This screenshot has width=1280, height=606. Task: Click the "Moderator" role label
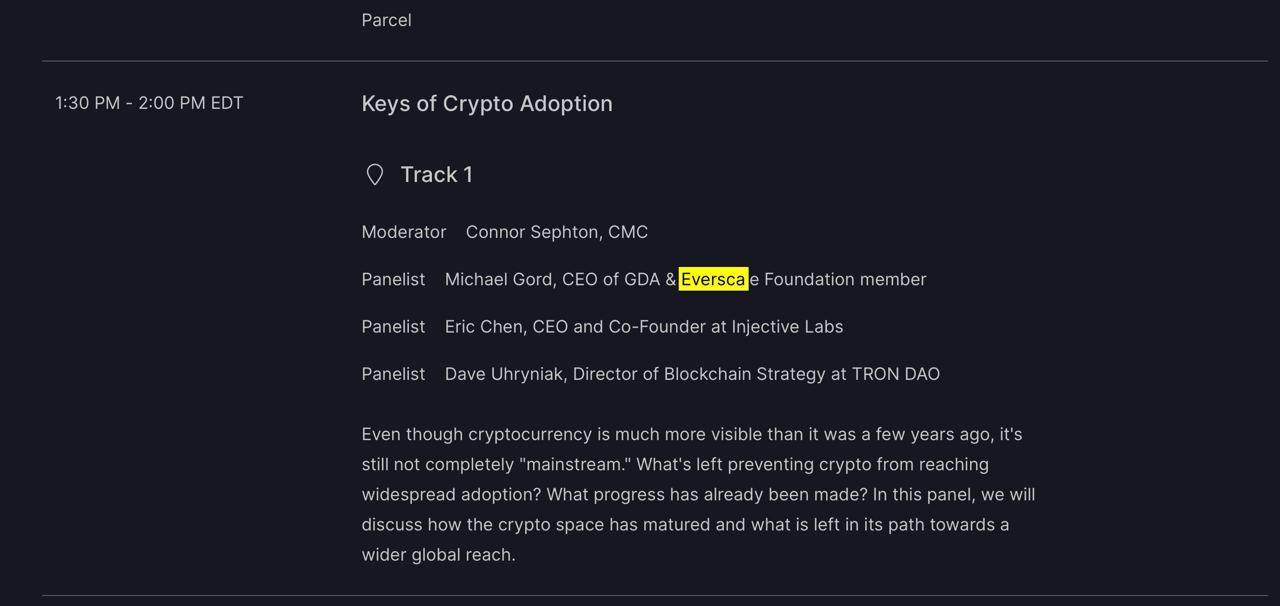(x=404, y=232)
